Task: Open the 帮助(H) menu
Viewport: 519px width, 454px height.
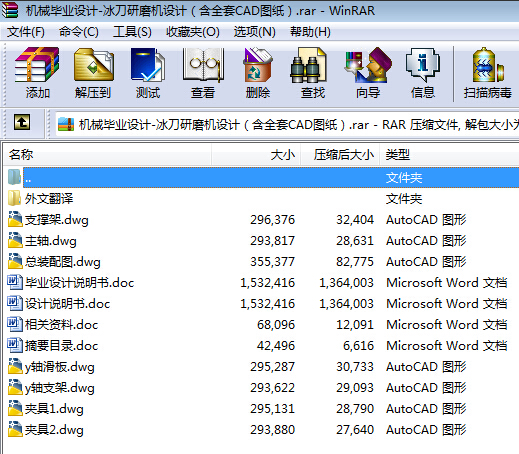Action: pyautogui.click(x=310, y=32)
